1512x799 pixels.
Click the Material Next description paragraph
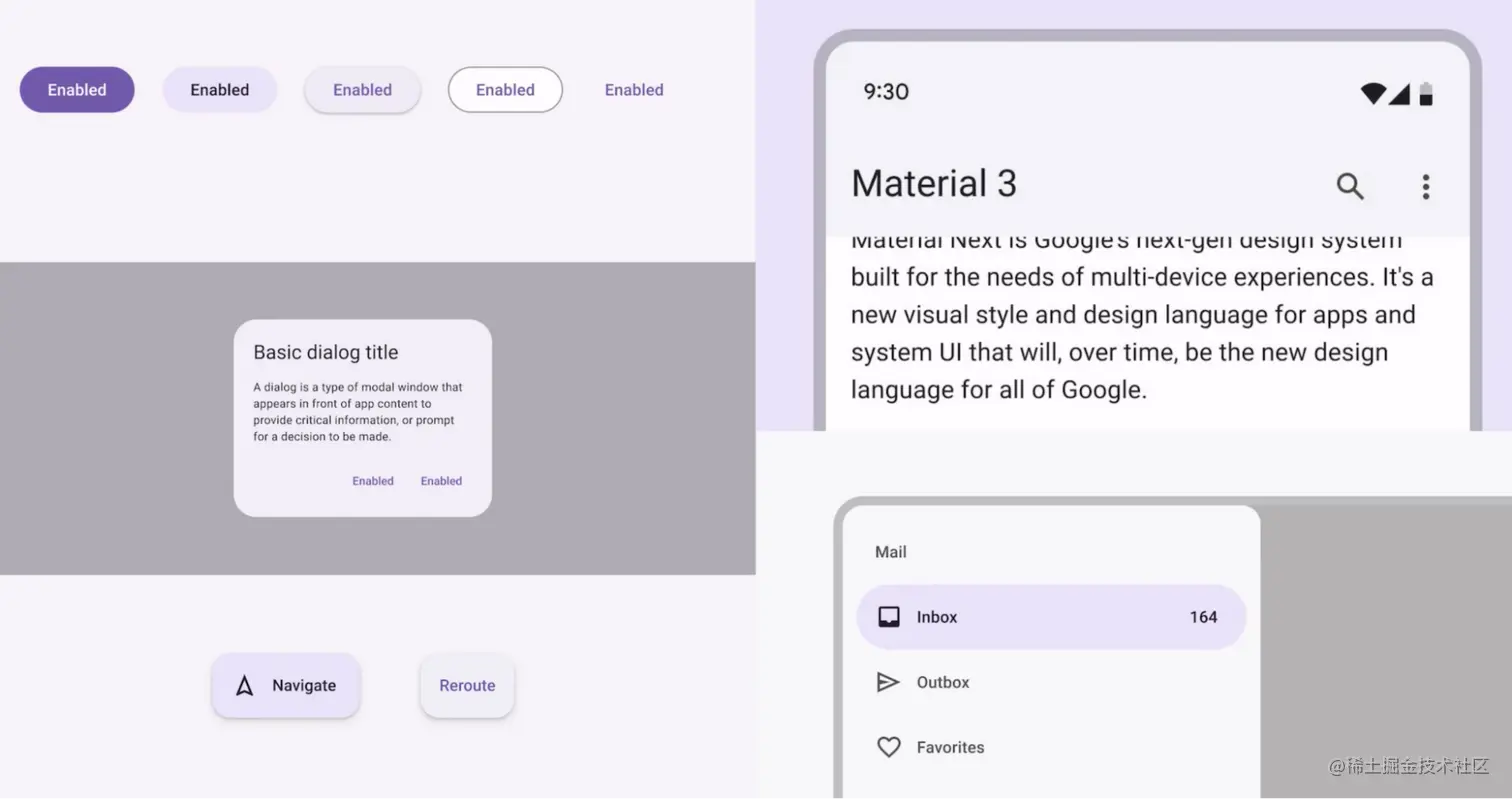[x=1142, y=319]
